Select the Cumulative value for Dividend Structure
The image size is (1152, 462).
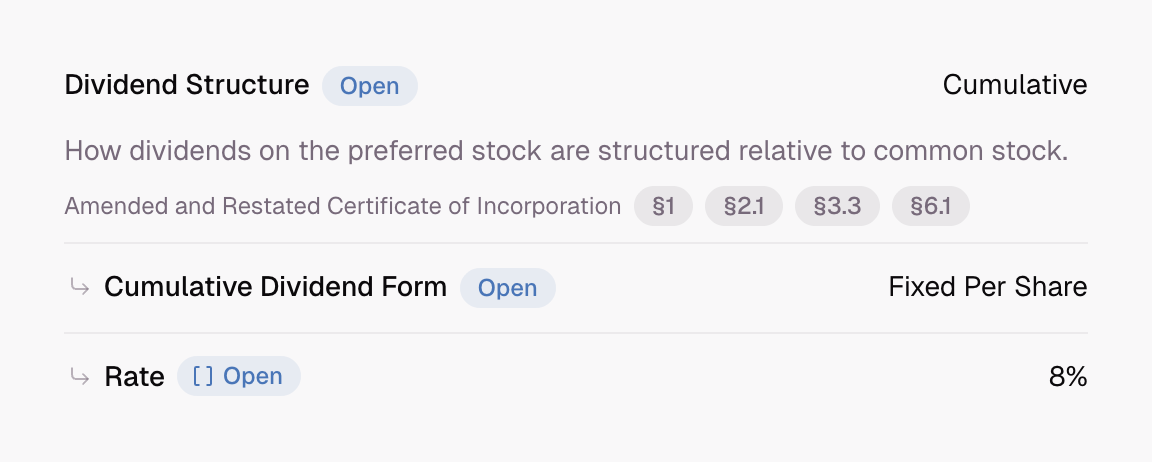(1015, 85)
